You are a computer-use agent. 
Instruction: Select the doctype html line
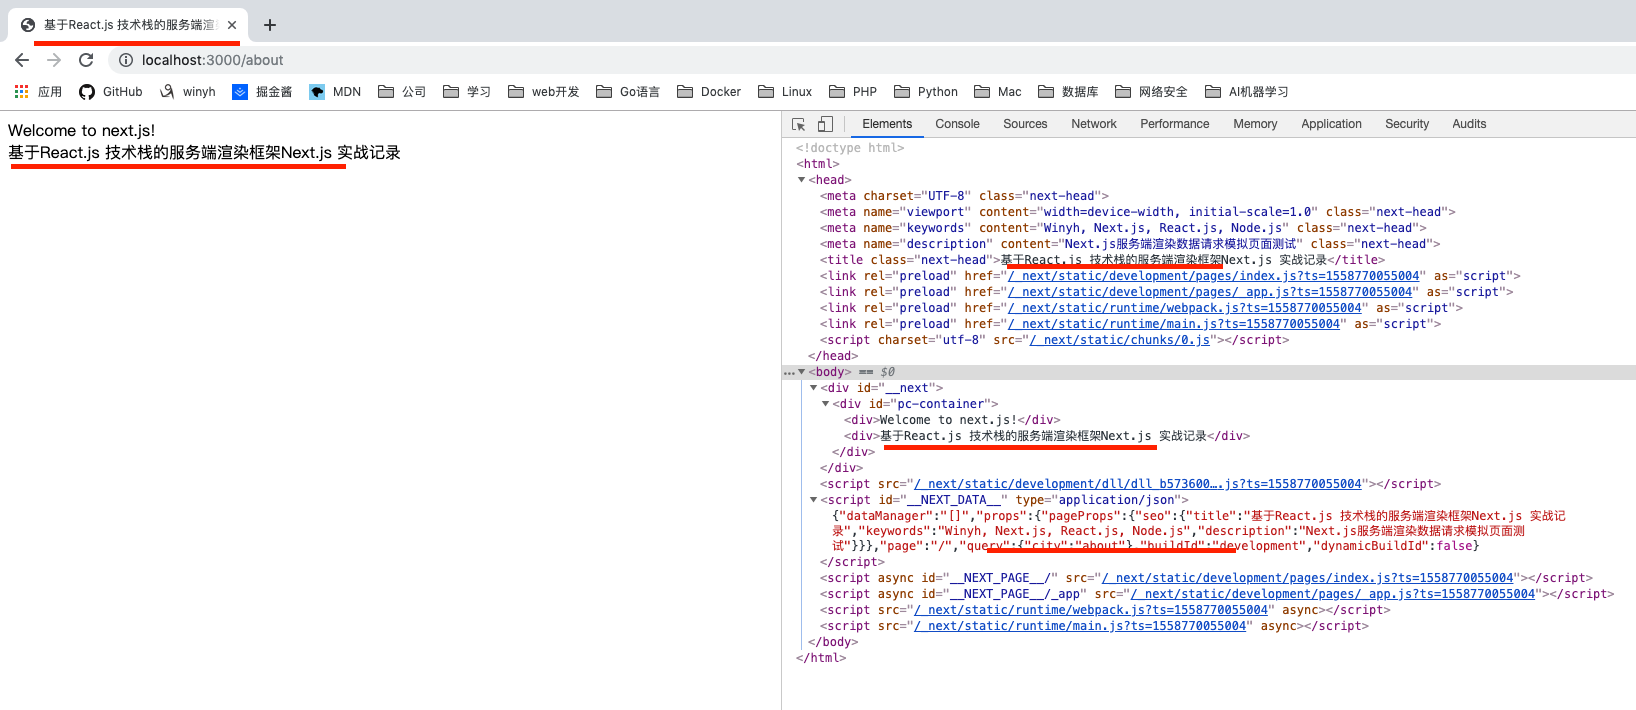coord(850,148)
